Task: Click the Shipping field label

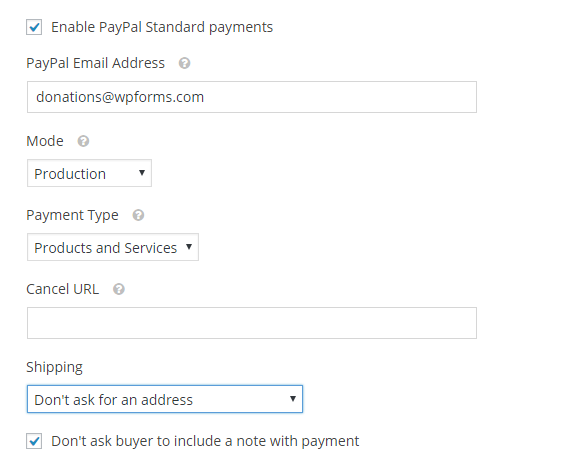Action: pyautogui.click(x=54, y=368)
